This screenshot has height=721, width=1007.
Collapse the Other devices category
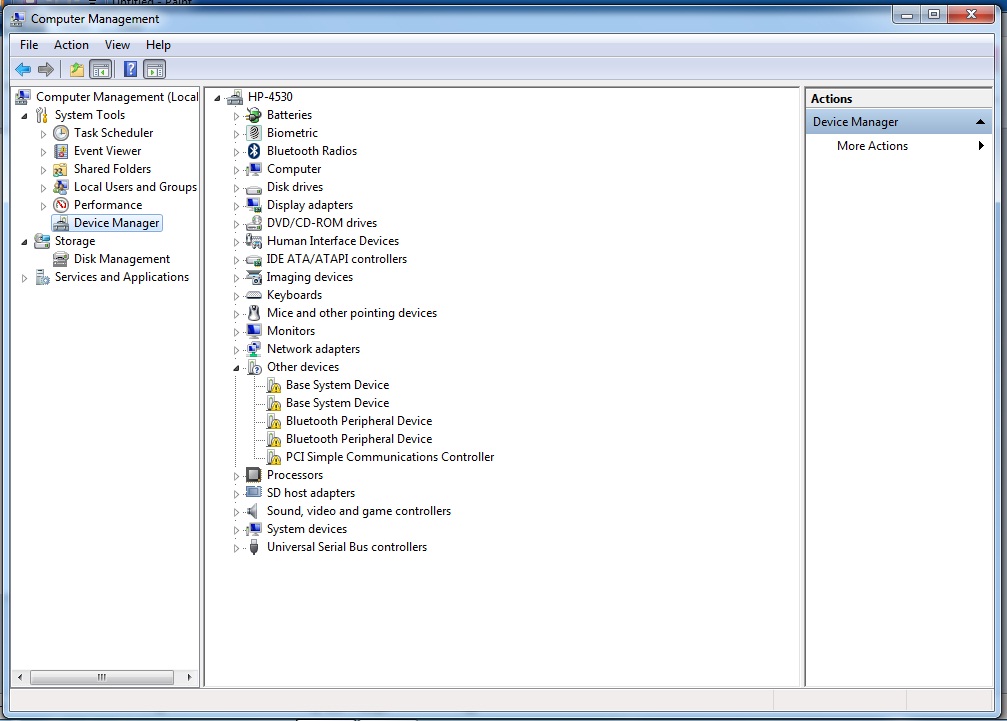coord(235,367)
